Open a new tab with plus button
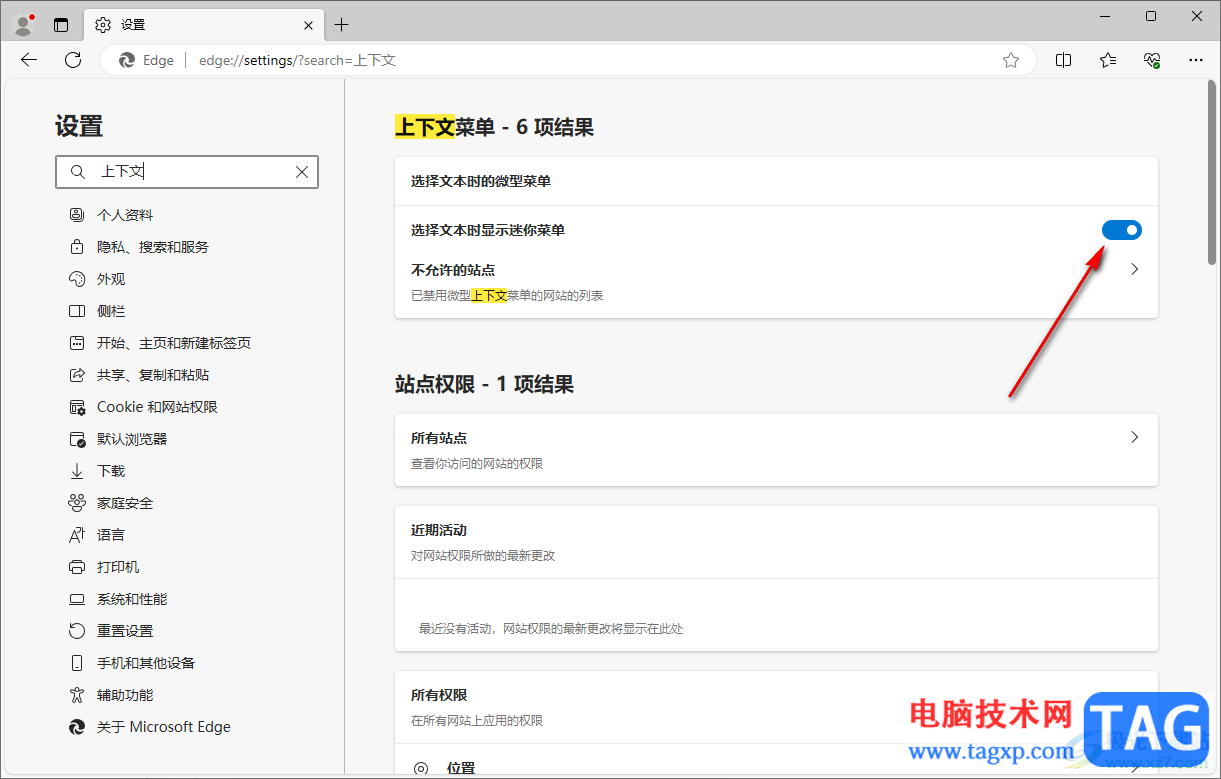The image size is (1221, 779). 342,25
